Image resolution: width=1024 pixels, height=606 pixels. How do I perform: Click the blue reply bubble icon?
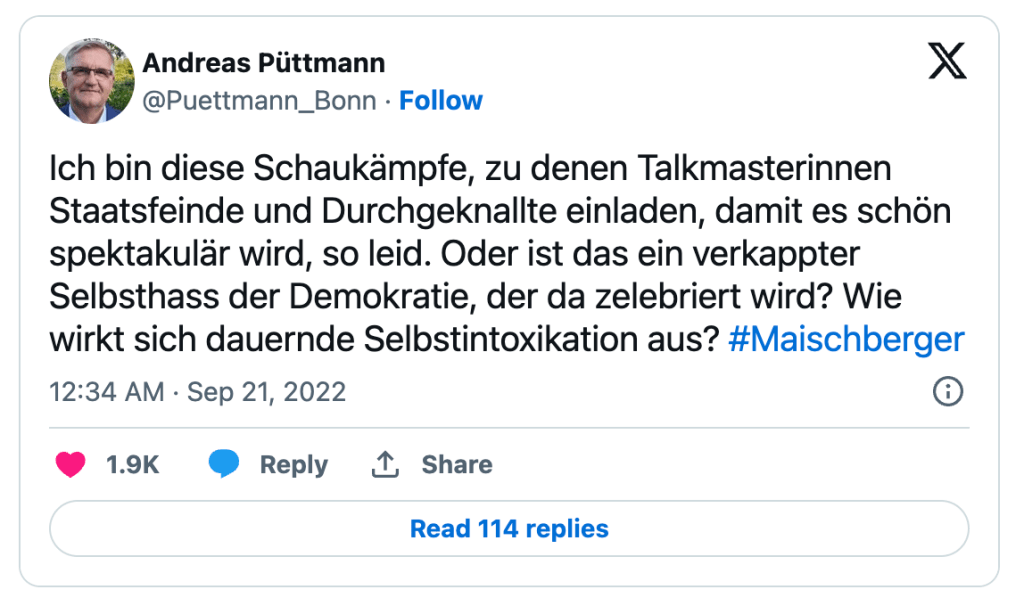pos(223,465)
